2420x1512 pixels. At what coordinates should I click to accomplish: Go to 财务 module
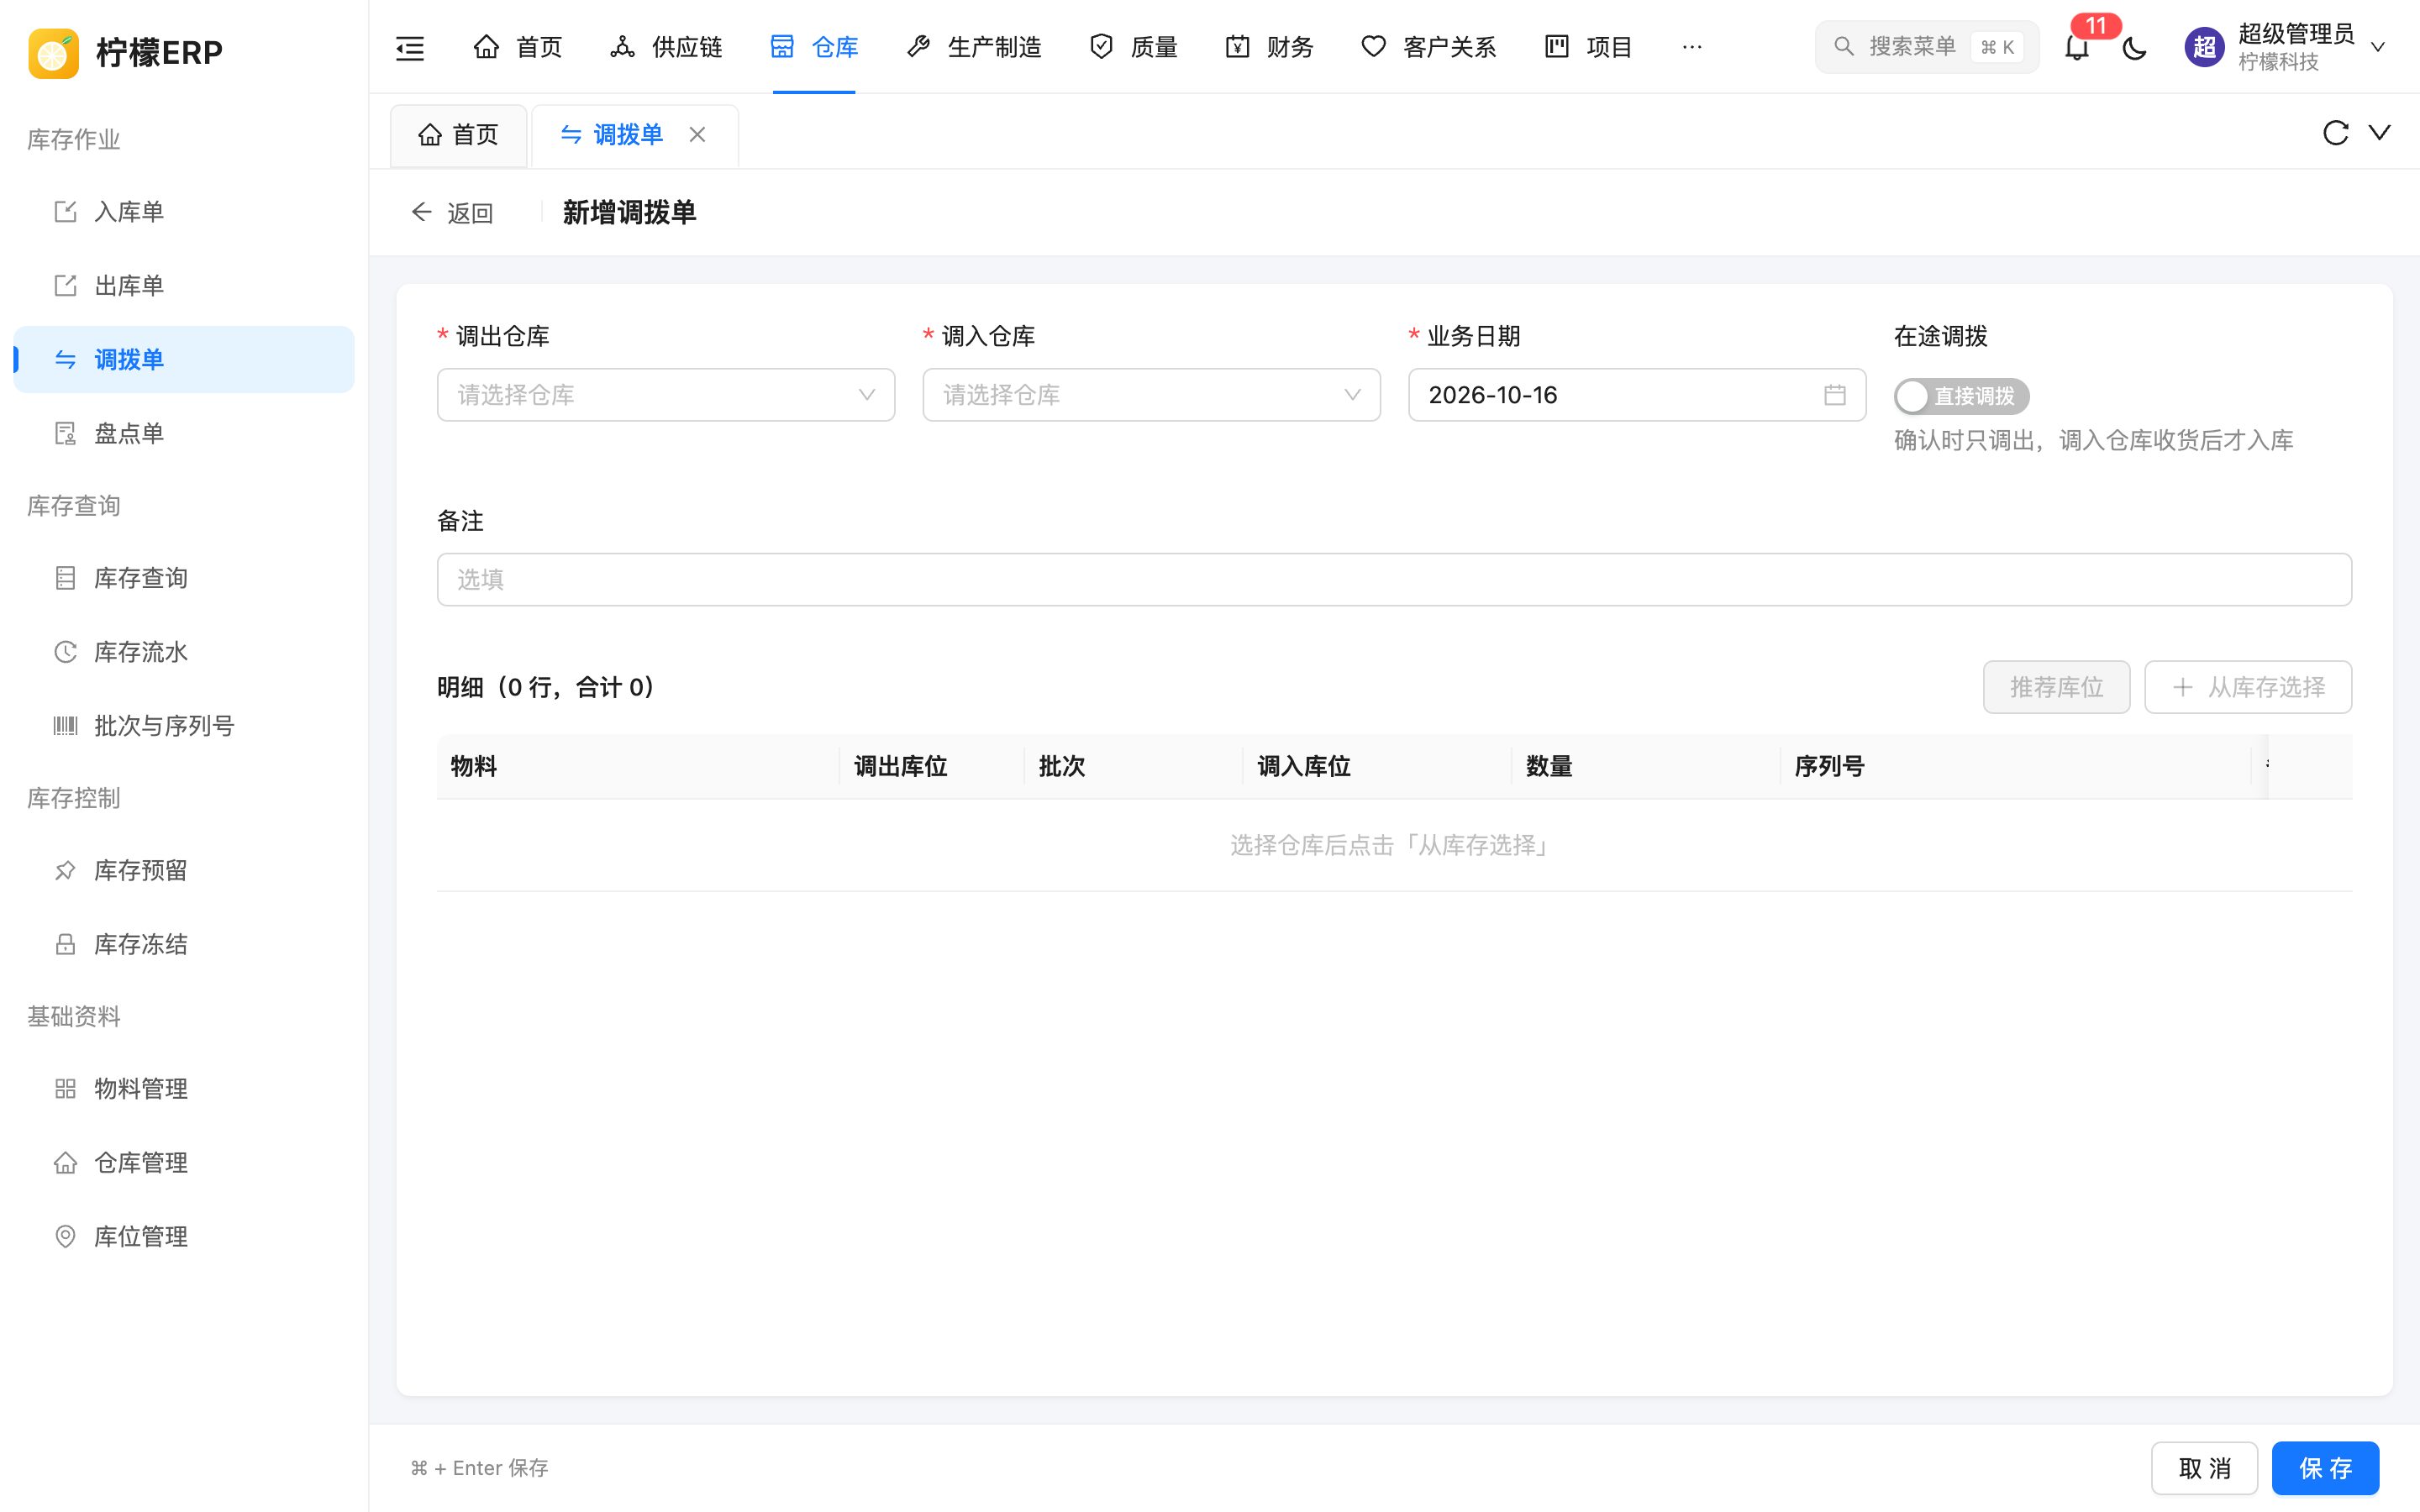1269,47
